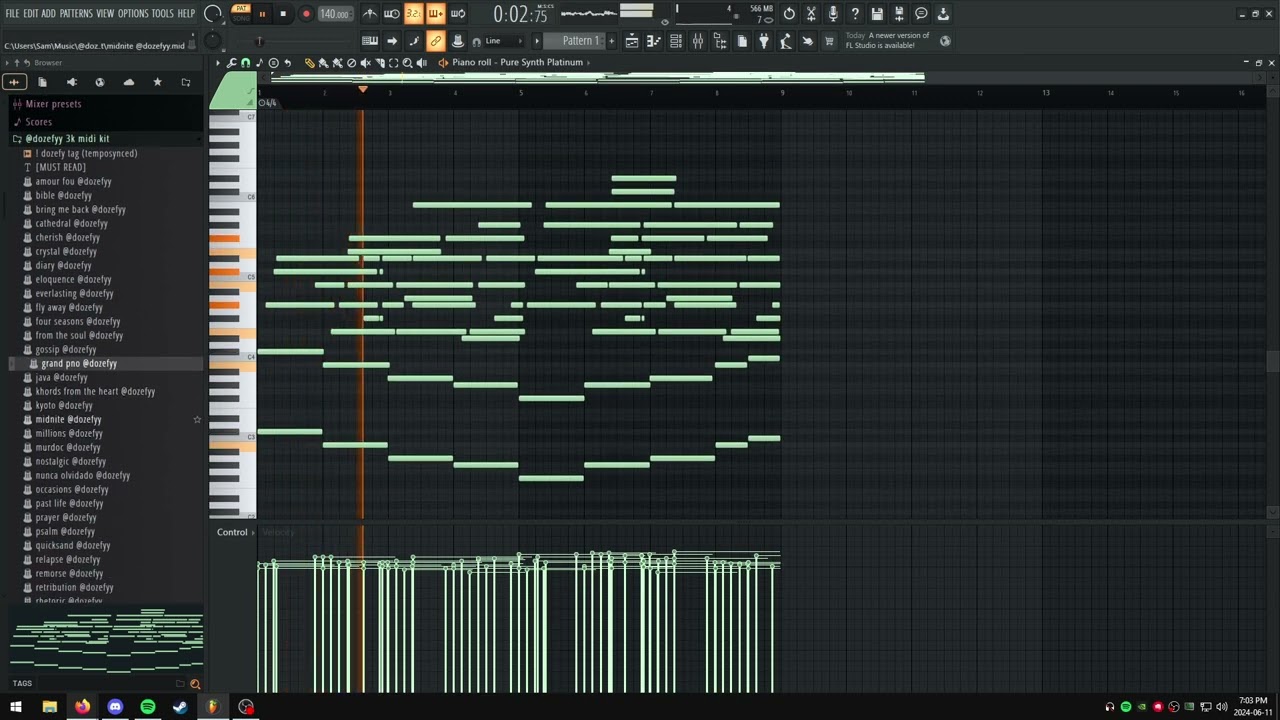Open the shopping cart content library icon
The width and height of the screenshot is (1280, 720).
(x=829, y=41)
